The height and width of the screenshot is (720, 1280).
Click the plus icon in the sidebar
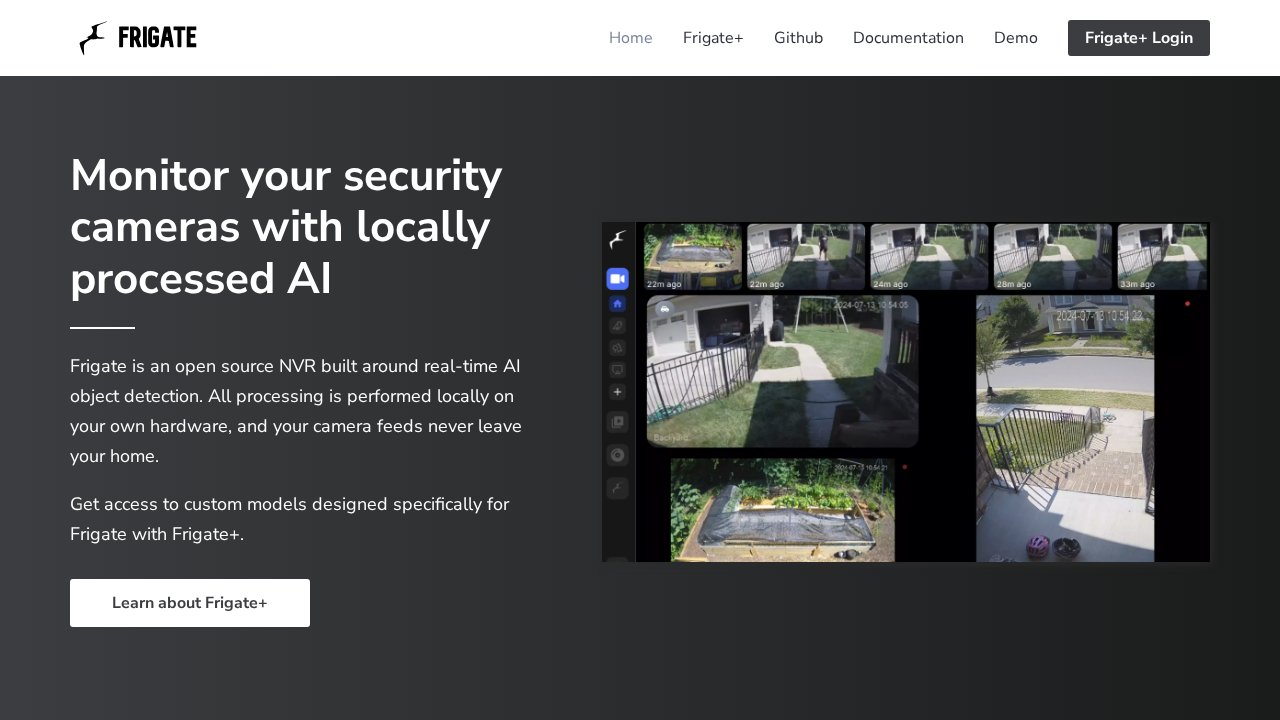coord(617,392)
